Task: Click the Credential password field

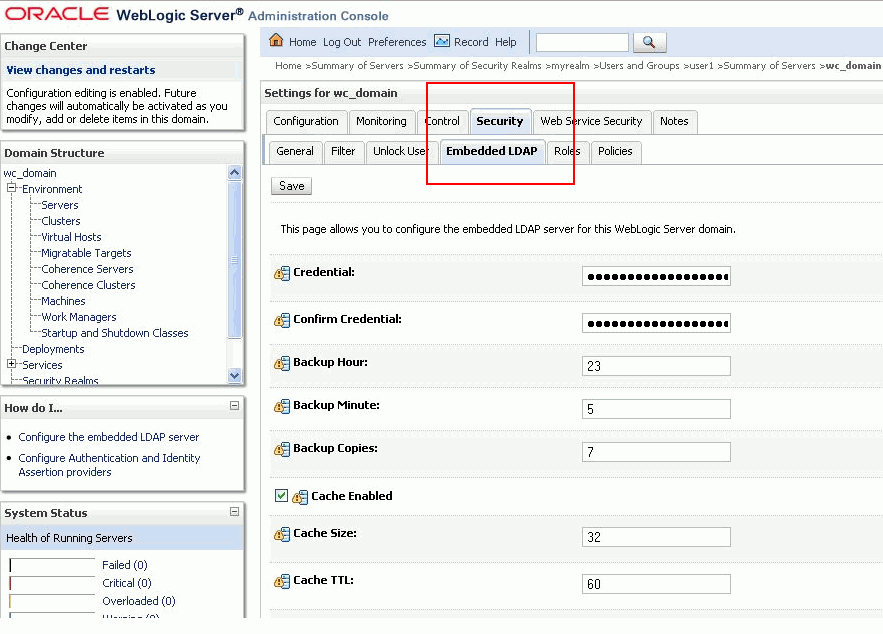Action: [x=656, y=276]
